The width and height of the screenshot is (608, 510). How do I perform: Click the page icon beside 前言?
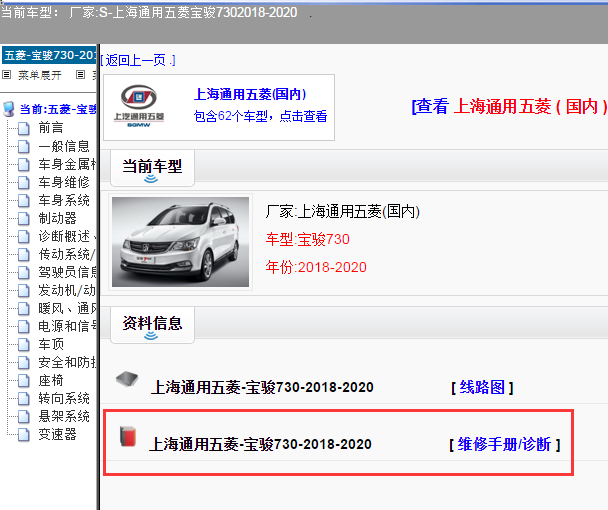pos(24,128)
